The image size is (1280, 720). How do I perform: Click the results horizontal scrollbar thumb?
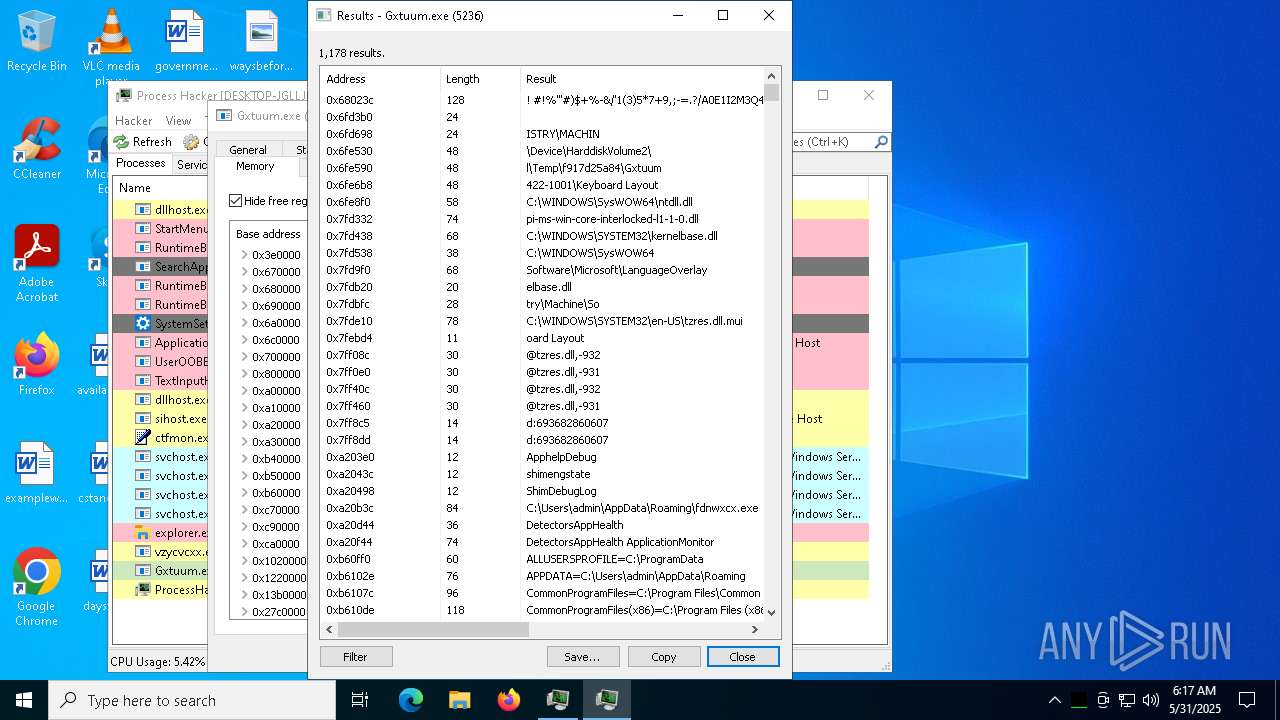point(433,629)
